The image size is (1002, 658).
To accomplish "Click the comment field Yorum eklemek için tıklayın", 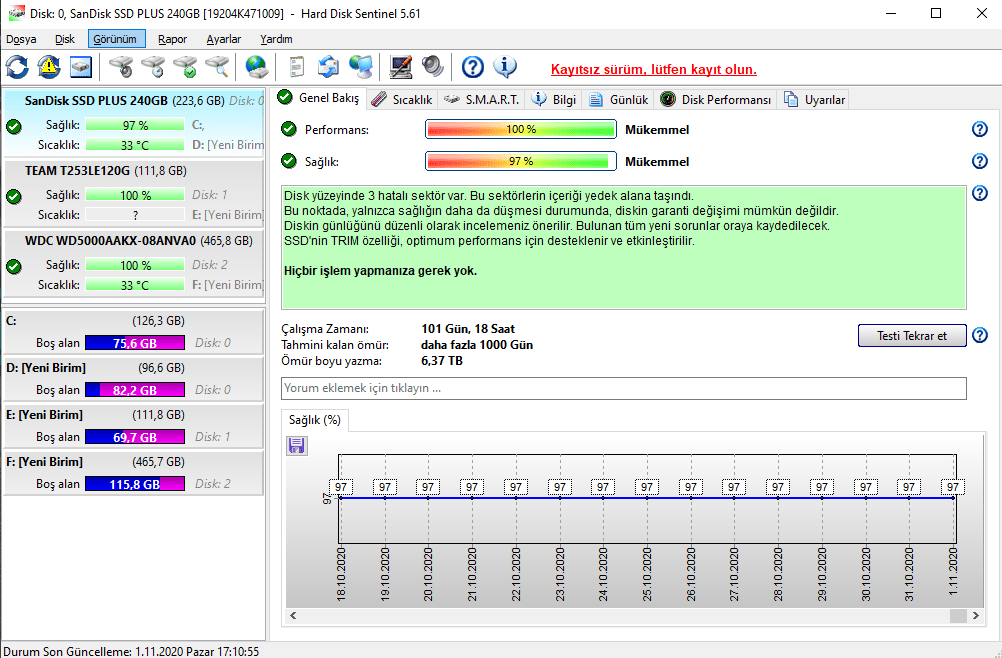I will point(624,388).
